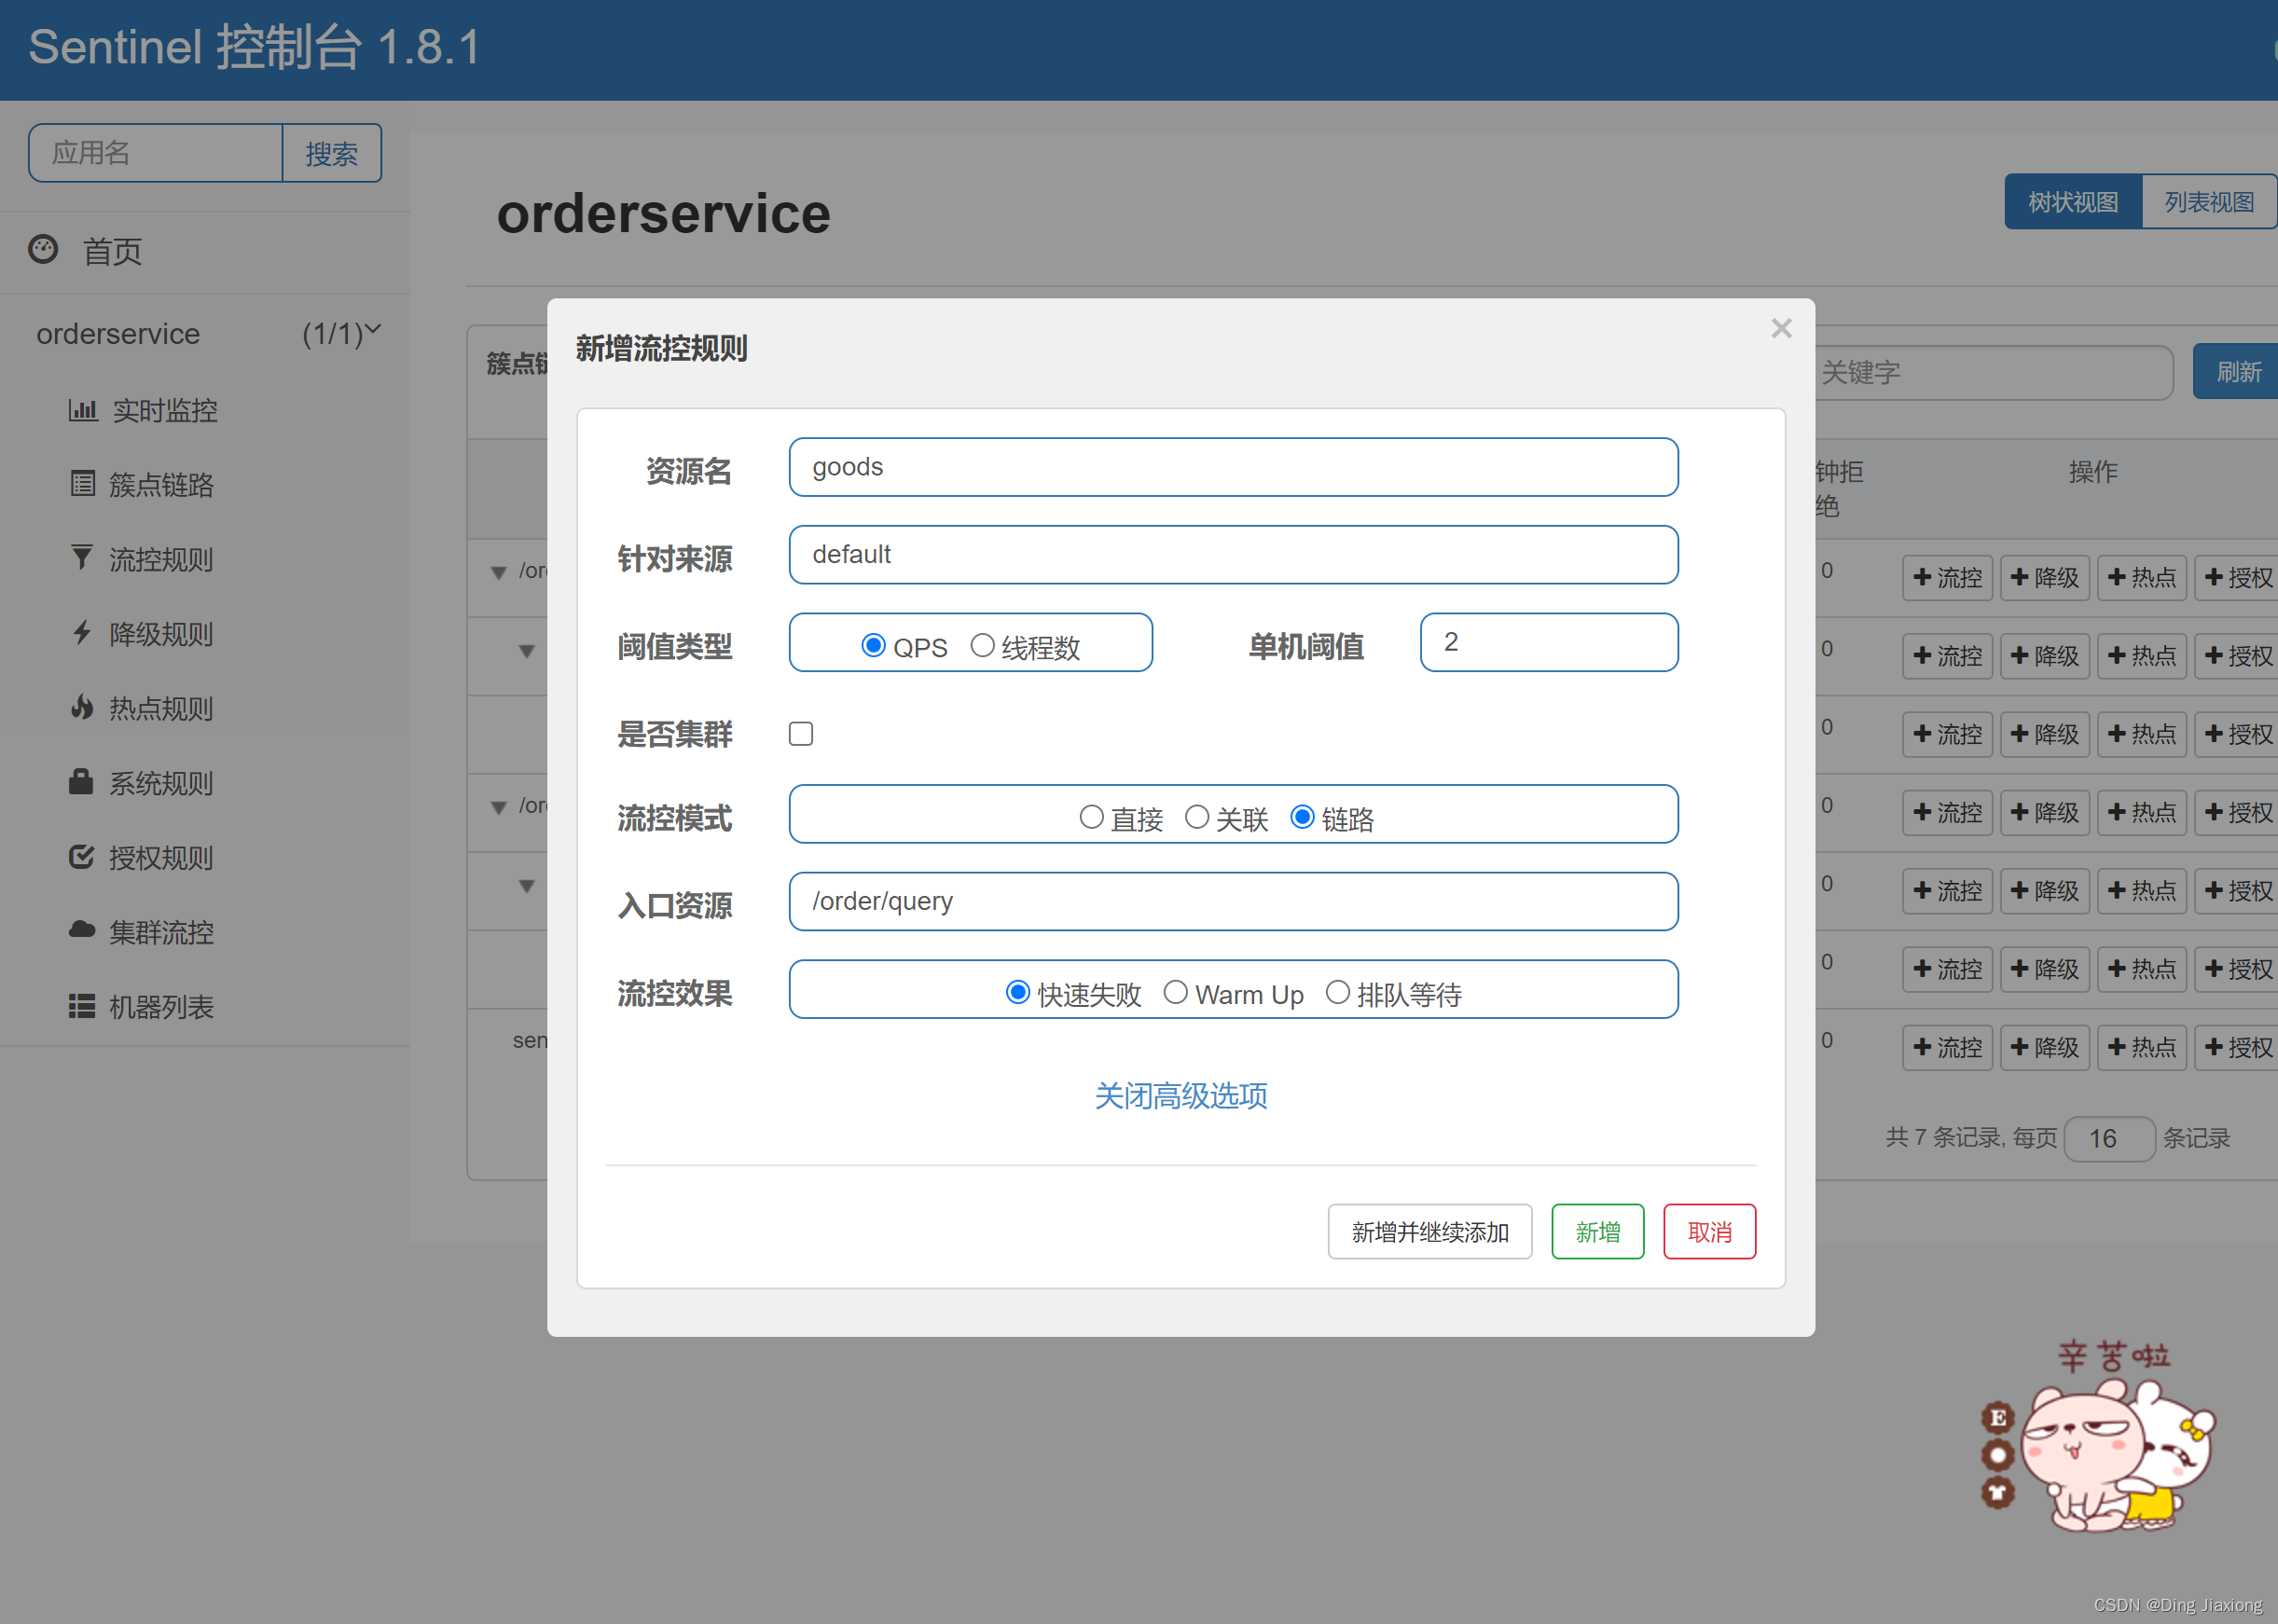Click the 单机阈值 input field
This screenshot has height=1624, width=2278.
pos(1550,642)
